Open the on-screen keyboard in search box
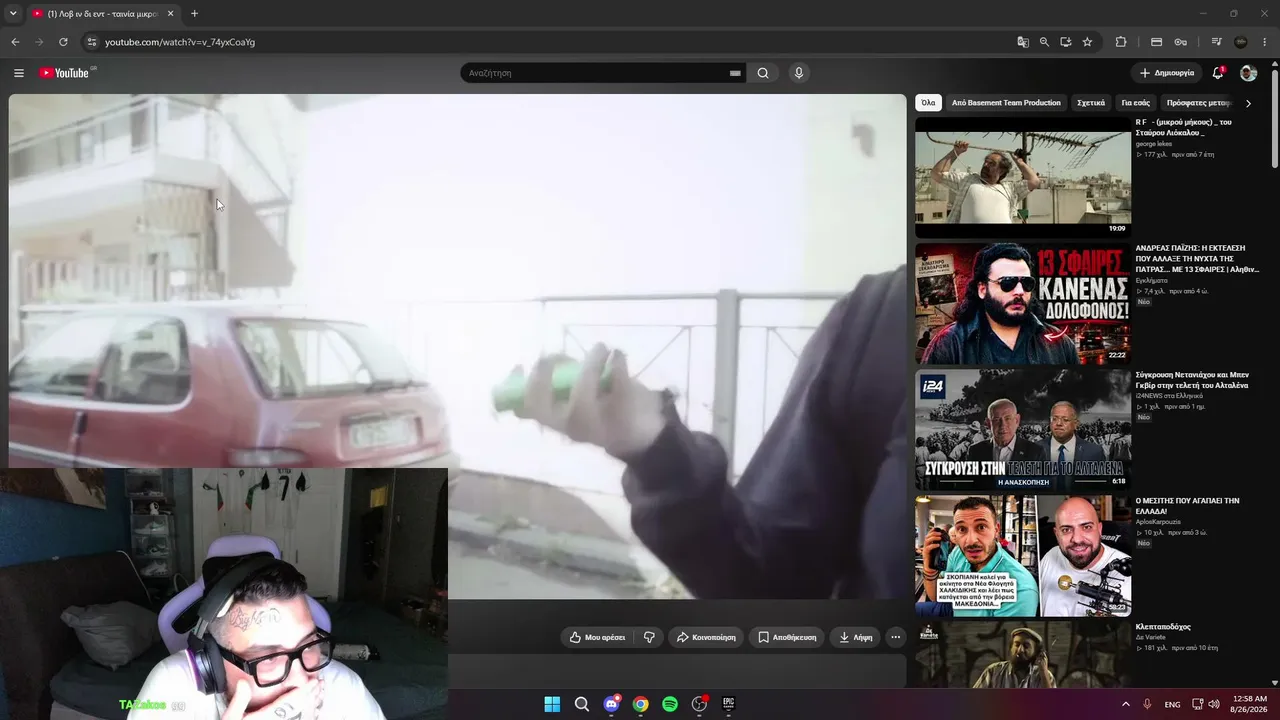 [735, 73]
